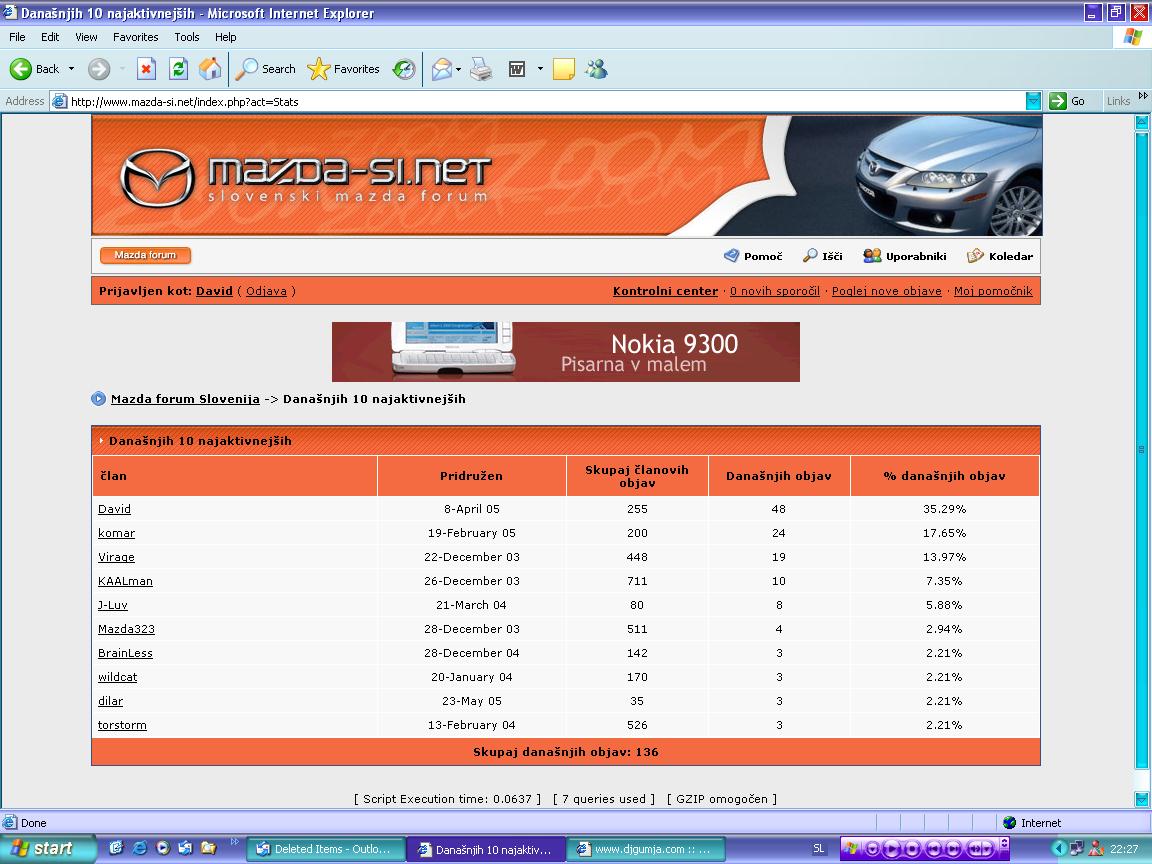Screen dimensions: 1152x864
Task: Click the Windows flag logo throbber
Action: 1132,37
